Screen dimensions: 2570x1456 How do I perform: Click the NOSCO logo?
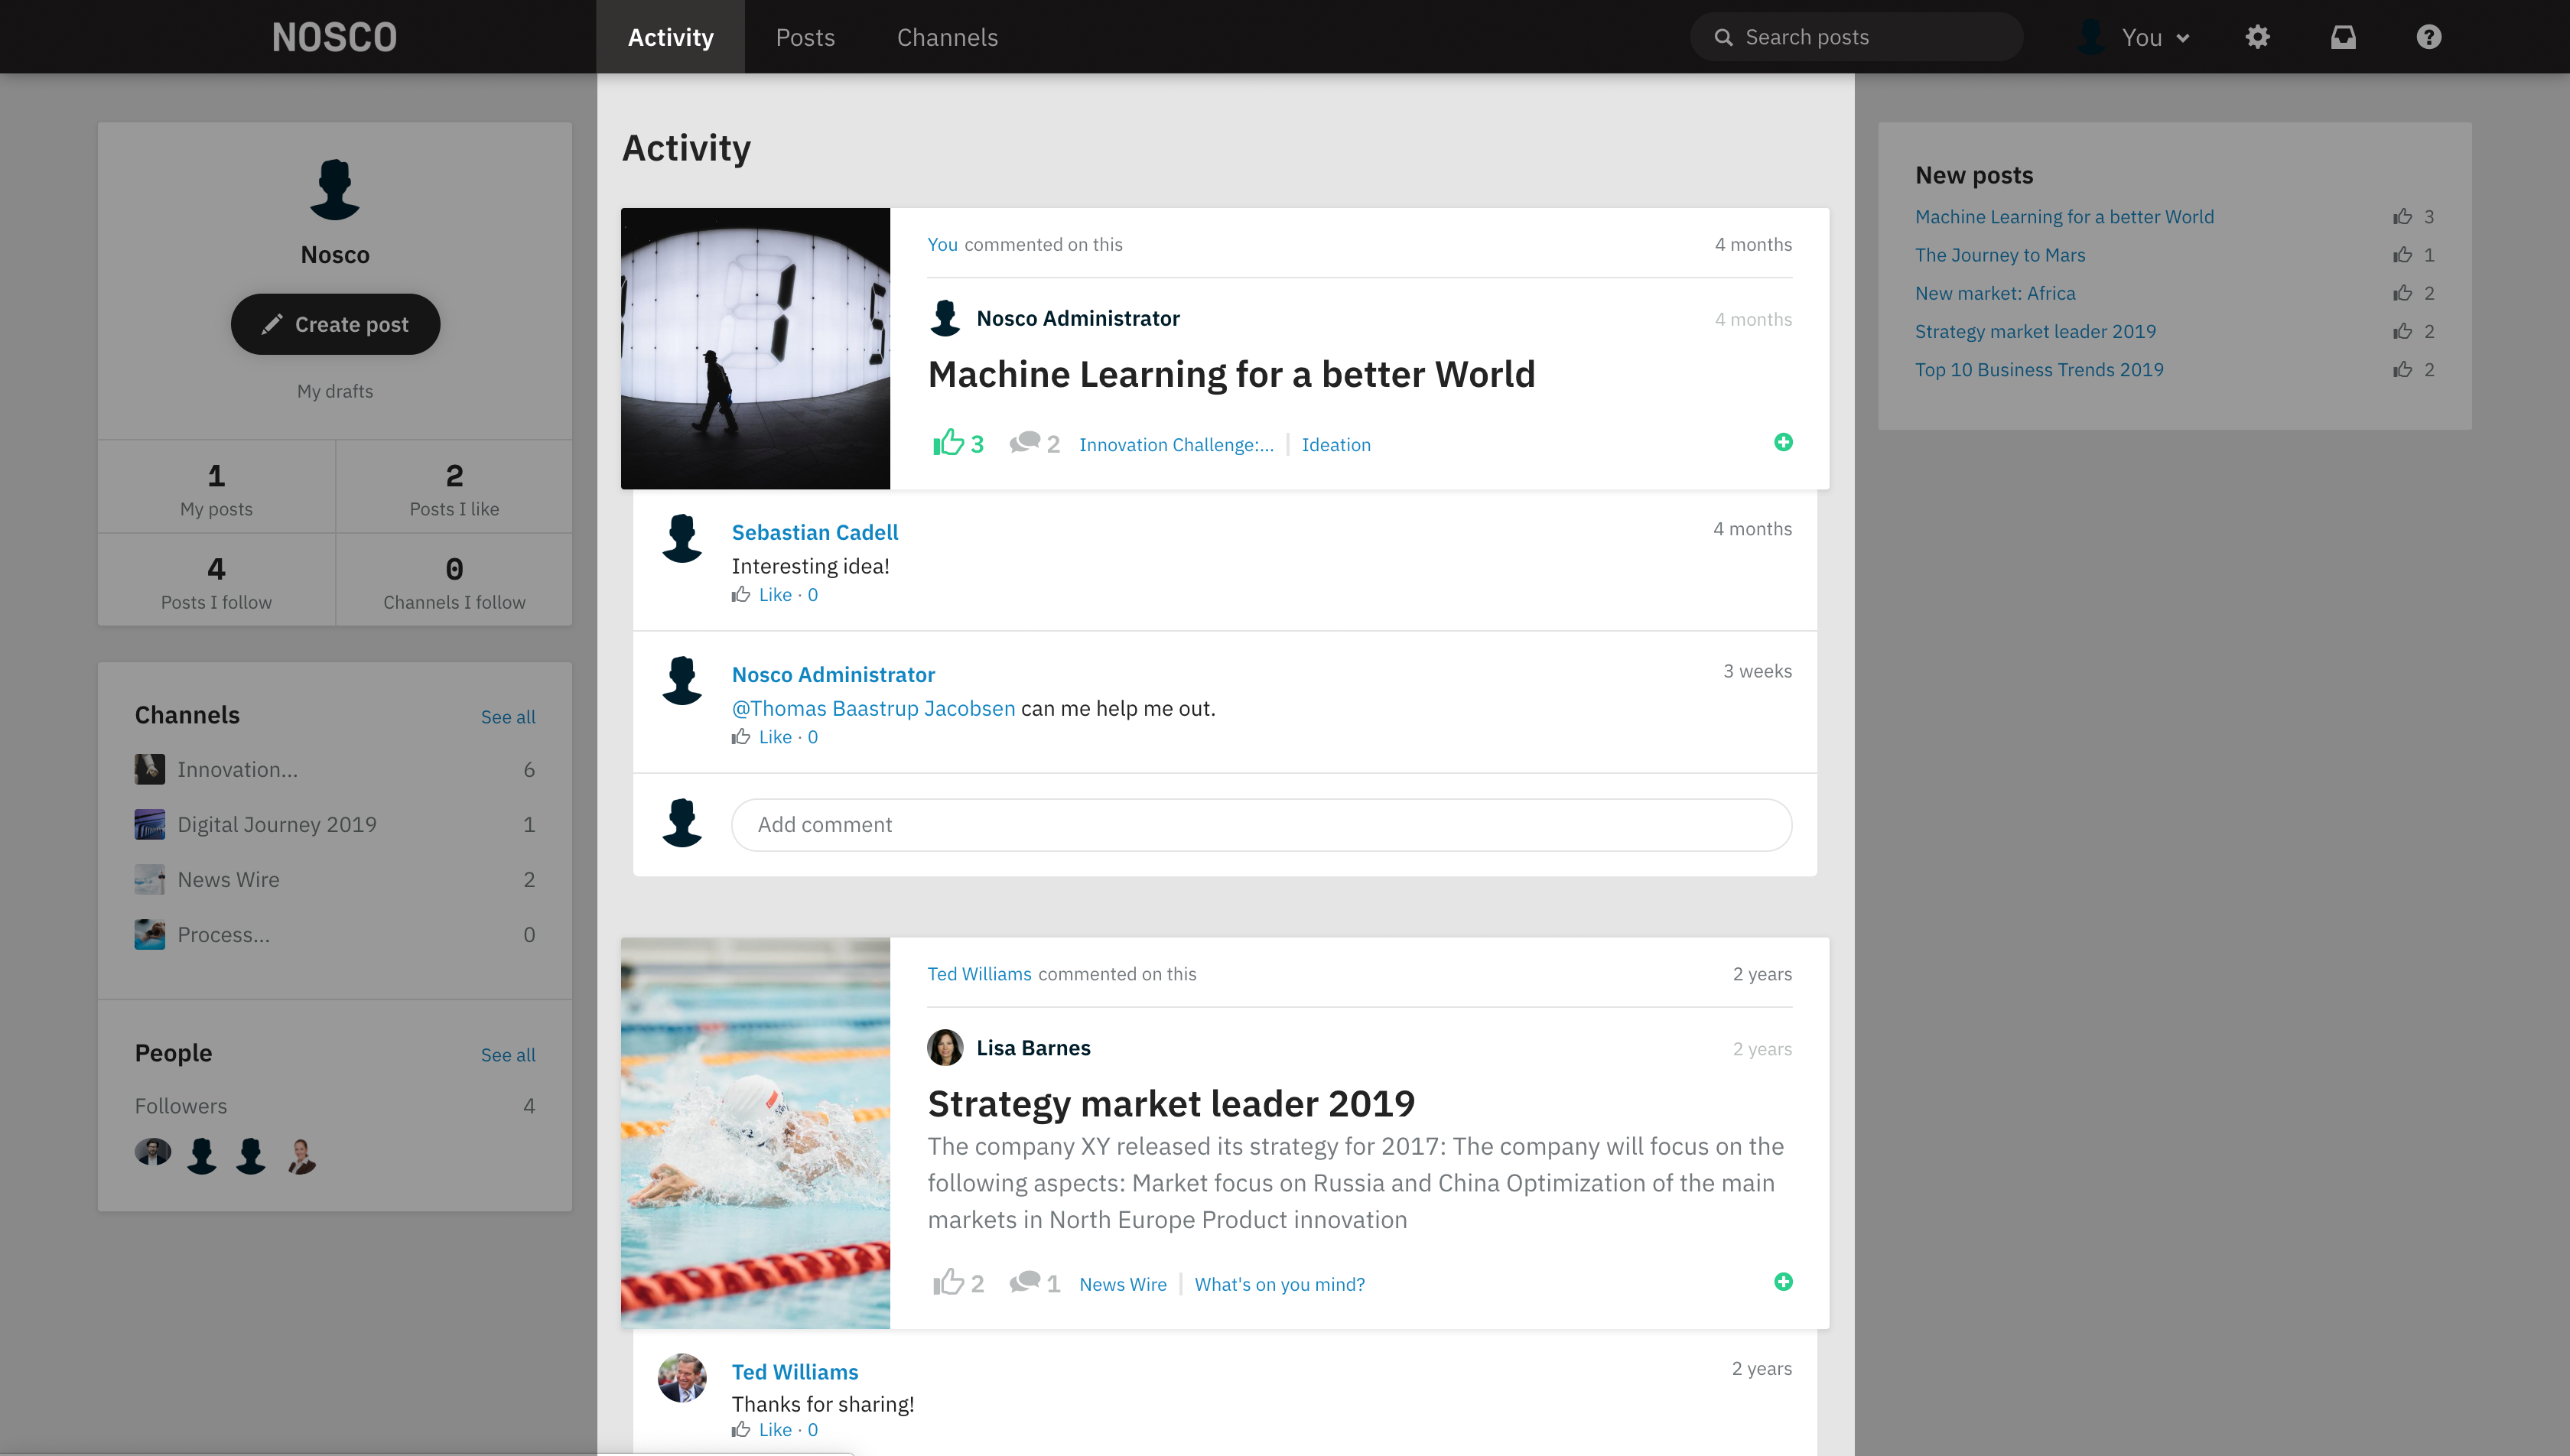334,37
